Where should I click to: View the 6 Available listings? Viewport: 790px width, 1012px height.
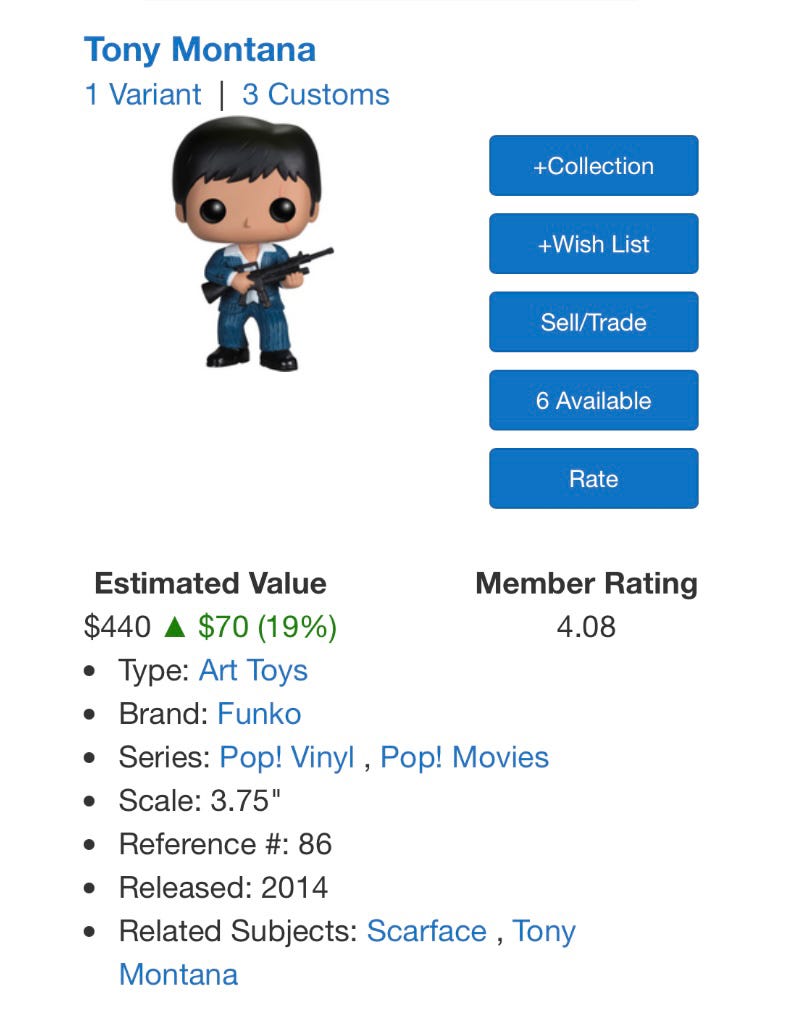[x=593, y=400]
